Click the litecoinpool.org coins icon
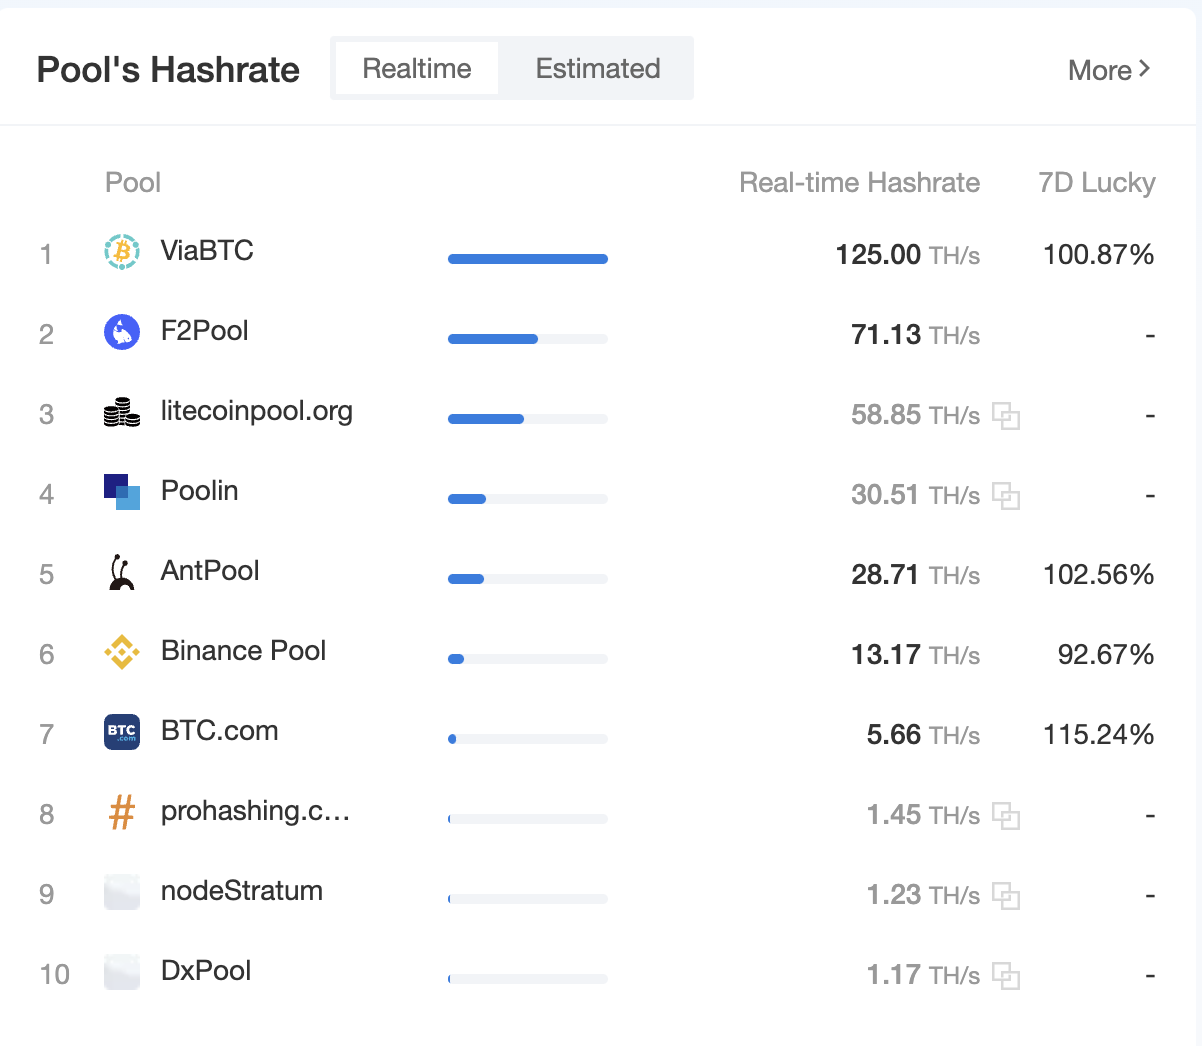This screenshot has width=1202, height=1046. point(122,412)
